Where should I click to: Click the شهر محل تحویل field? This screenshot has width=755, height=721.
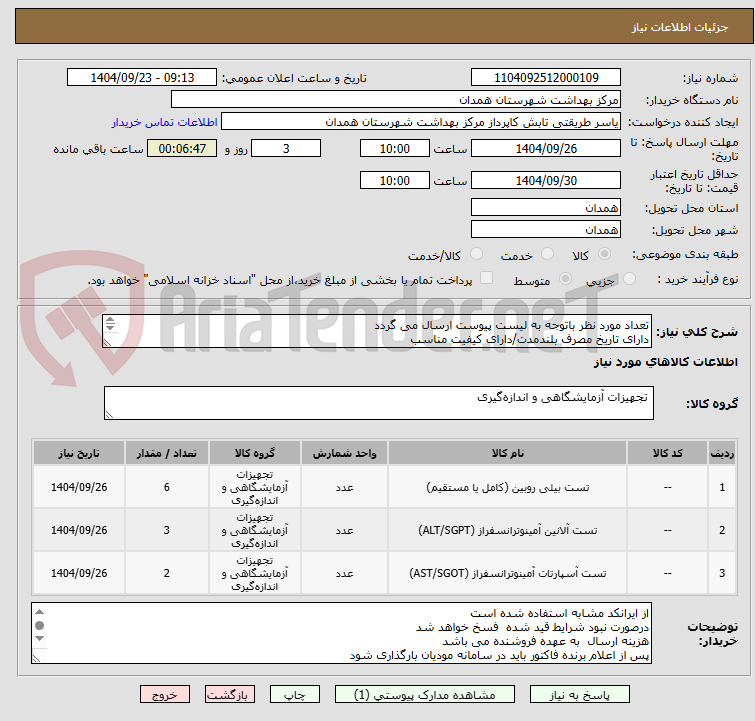(546, 229)
